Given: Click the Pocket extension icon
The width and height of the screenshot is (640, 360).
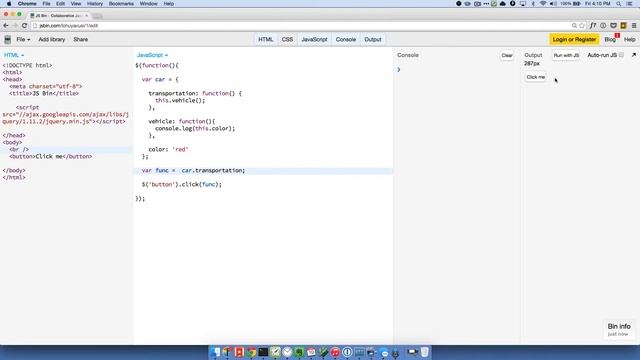Looking at the screenshot, I should pos(613,25).
